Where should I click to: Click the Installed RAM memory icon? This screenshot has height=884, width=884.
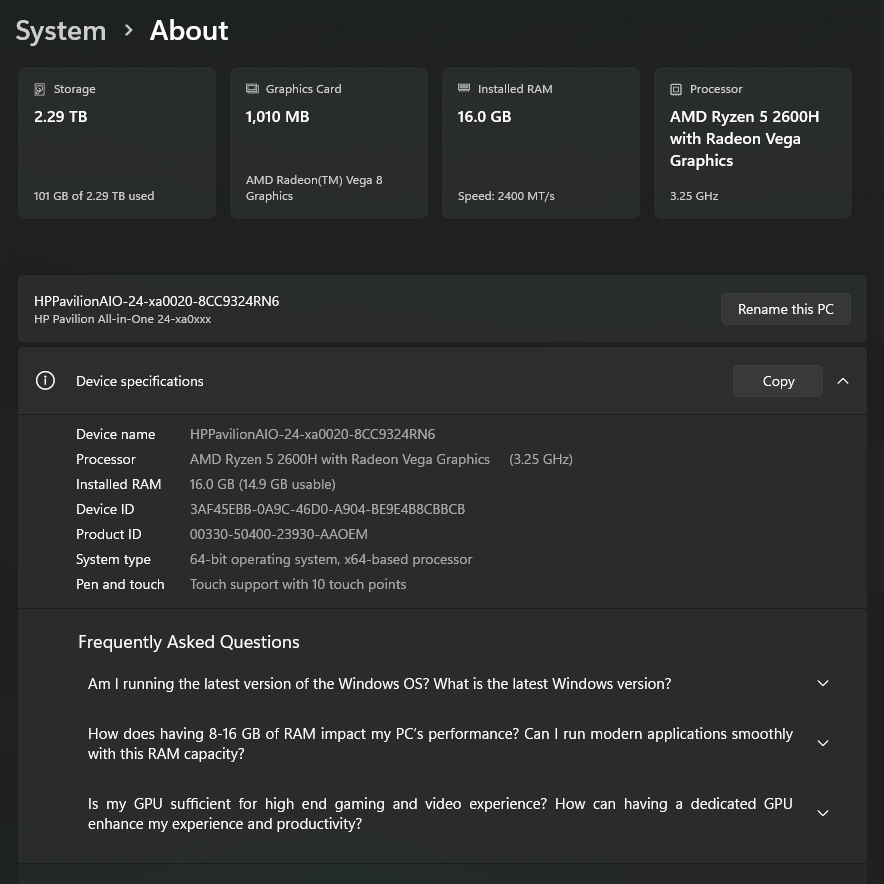pyautogui.click(x=464, y=88)
